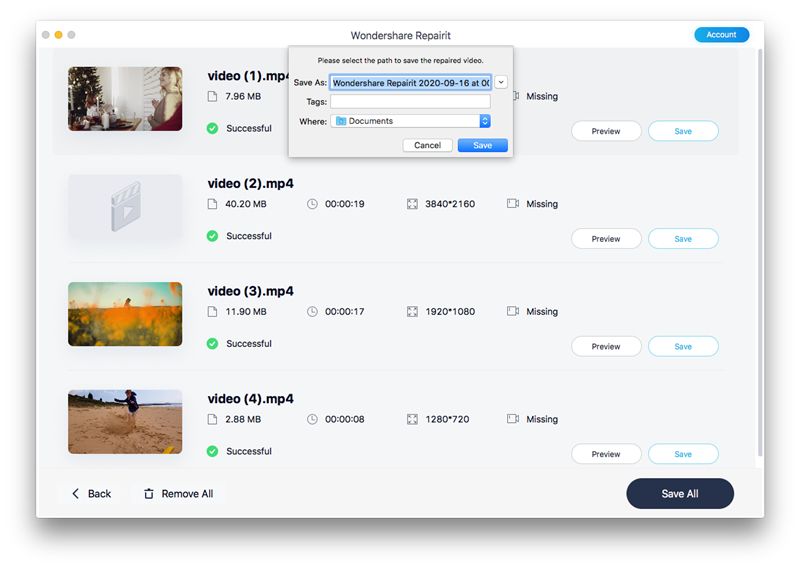Cancel the save dialog
The width and height of the screenshot is (800, 569).
(428, 145)
